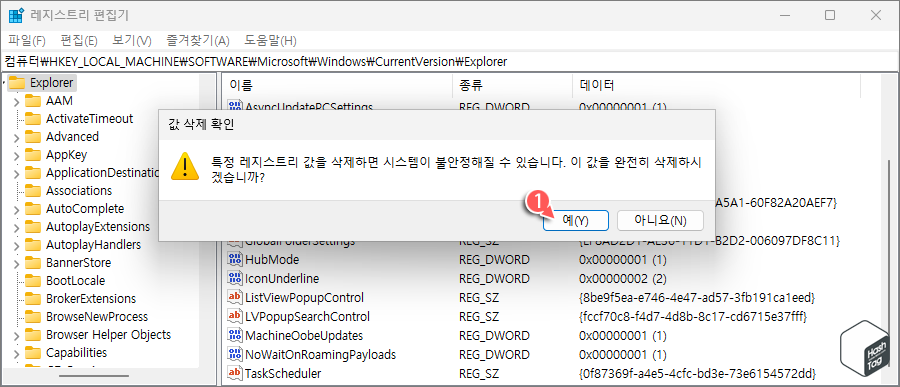Click the AutoplayExtensions folder icon
The image size is (900, 387).
[x=33, y=227]
